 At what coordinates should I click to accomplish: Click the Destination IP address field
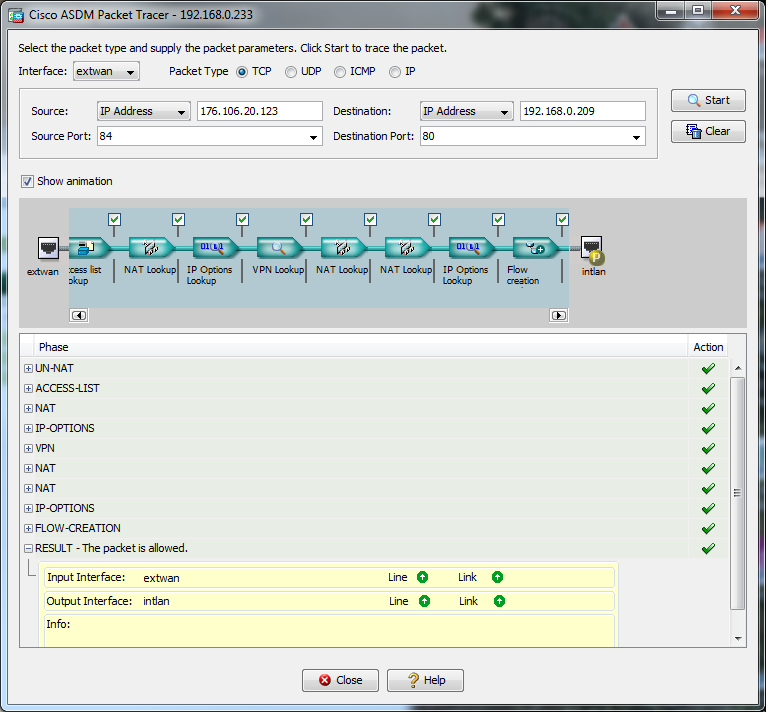tap(582, 111)
